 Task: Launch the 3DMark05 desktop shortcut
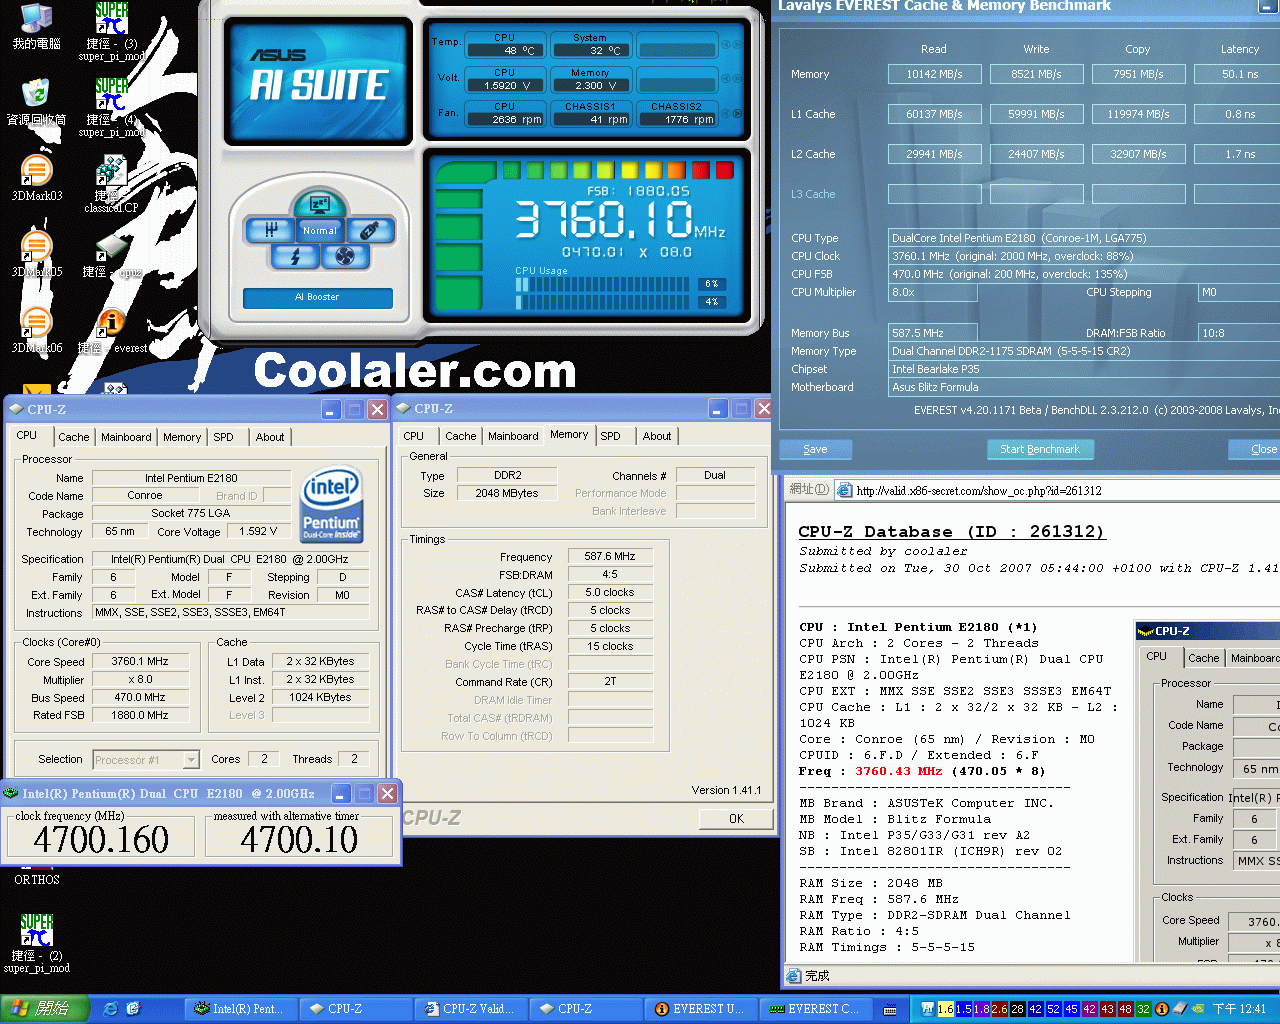coord(36,254)
